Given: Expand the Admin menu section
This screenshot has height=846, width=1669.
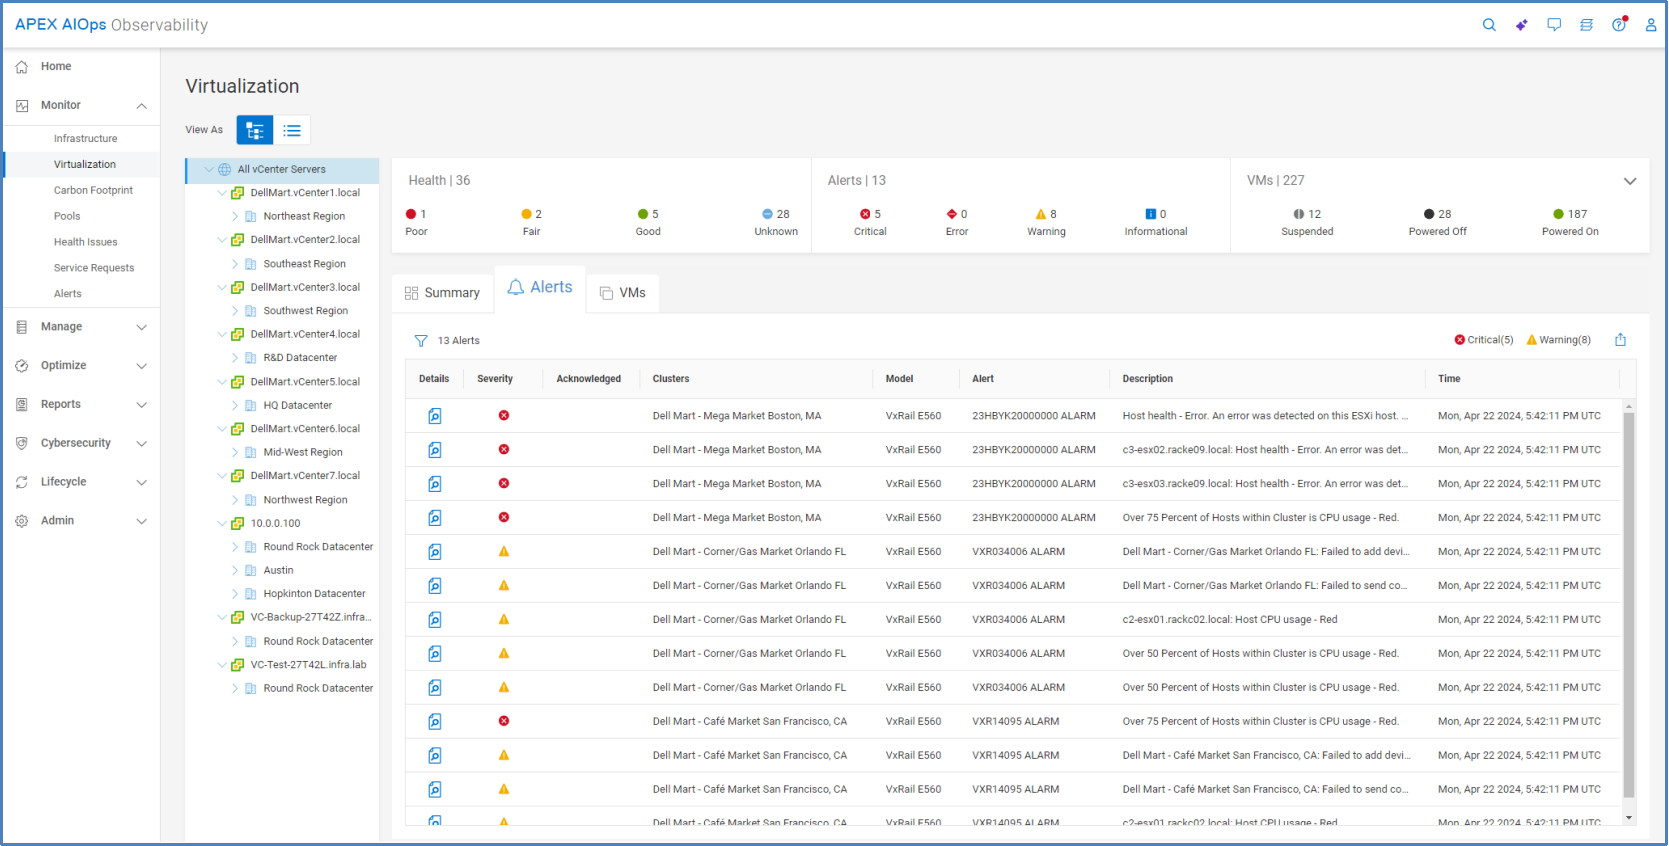Looking at the screenshot, I should pyautogui.click(x=142, y=521).
